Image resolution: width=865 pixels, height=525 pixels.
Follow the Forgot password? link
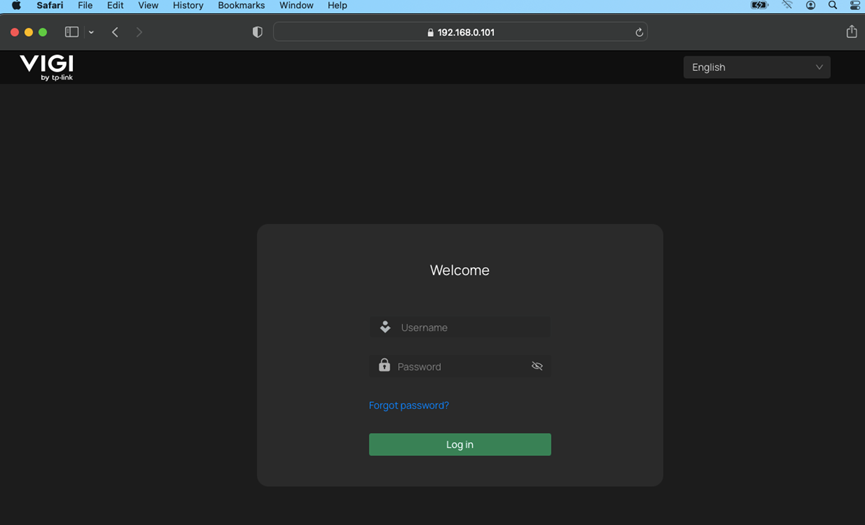tap(409, 405)
